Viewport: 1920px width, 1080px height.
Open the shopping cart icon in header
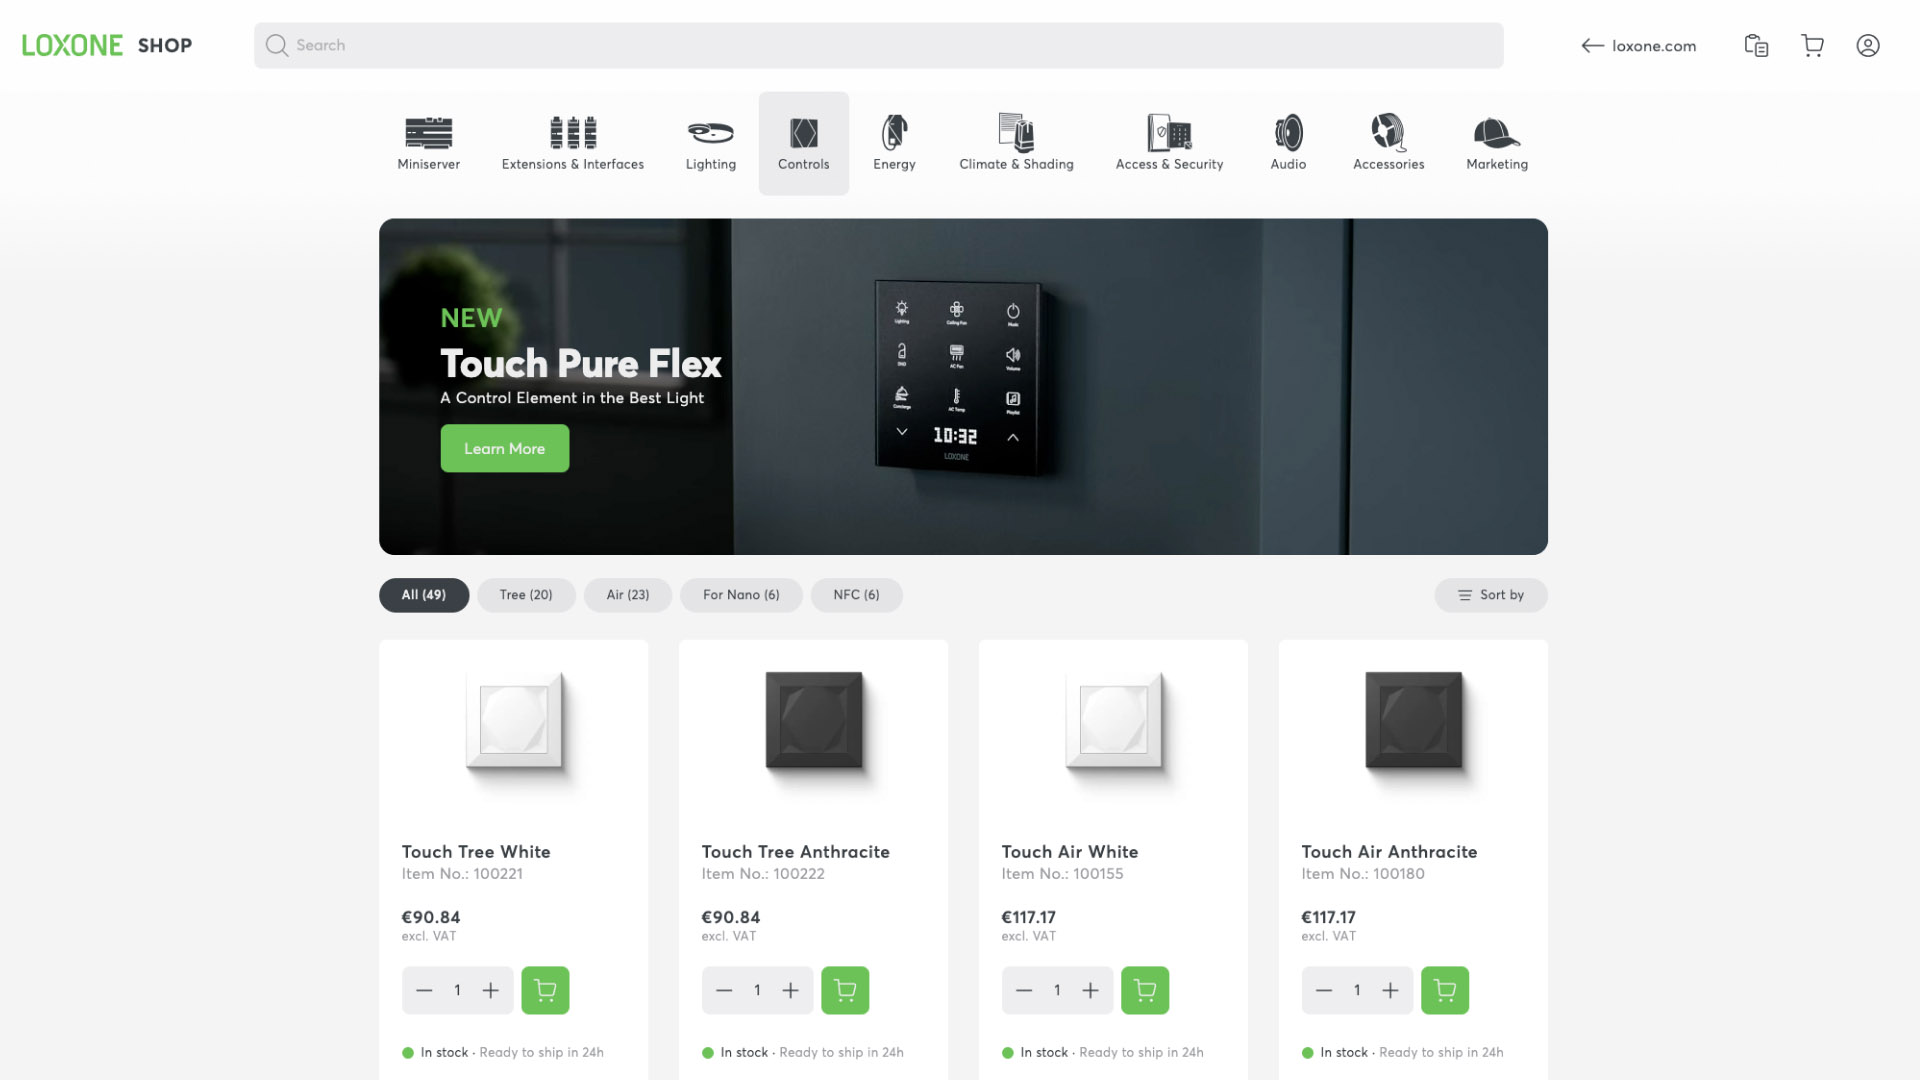tap(1812, 46)
